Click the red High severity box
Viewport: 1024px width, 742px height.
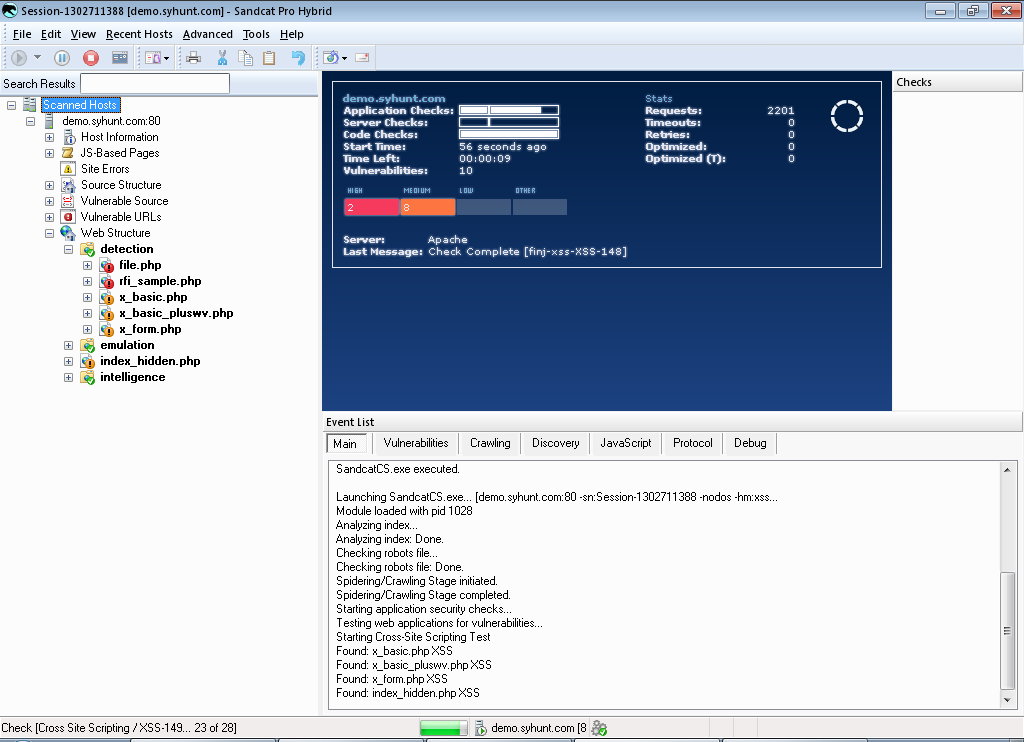(371, 208)
